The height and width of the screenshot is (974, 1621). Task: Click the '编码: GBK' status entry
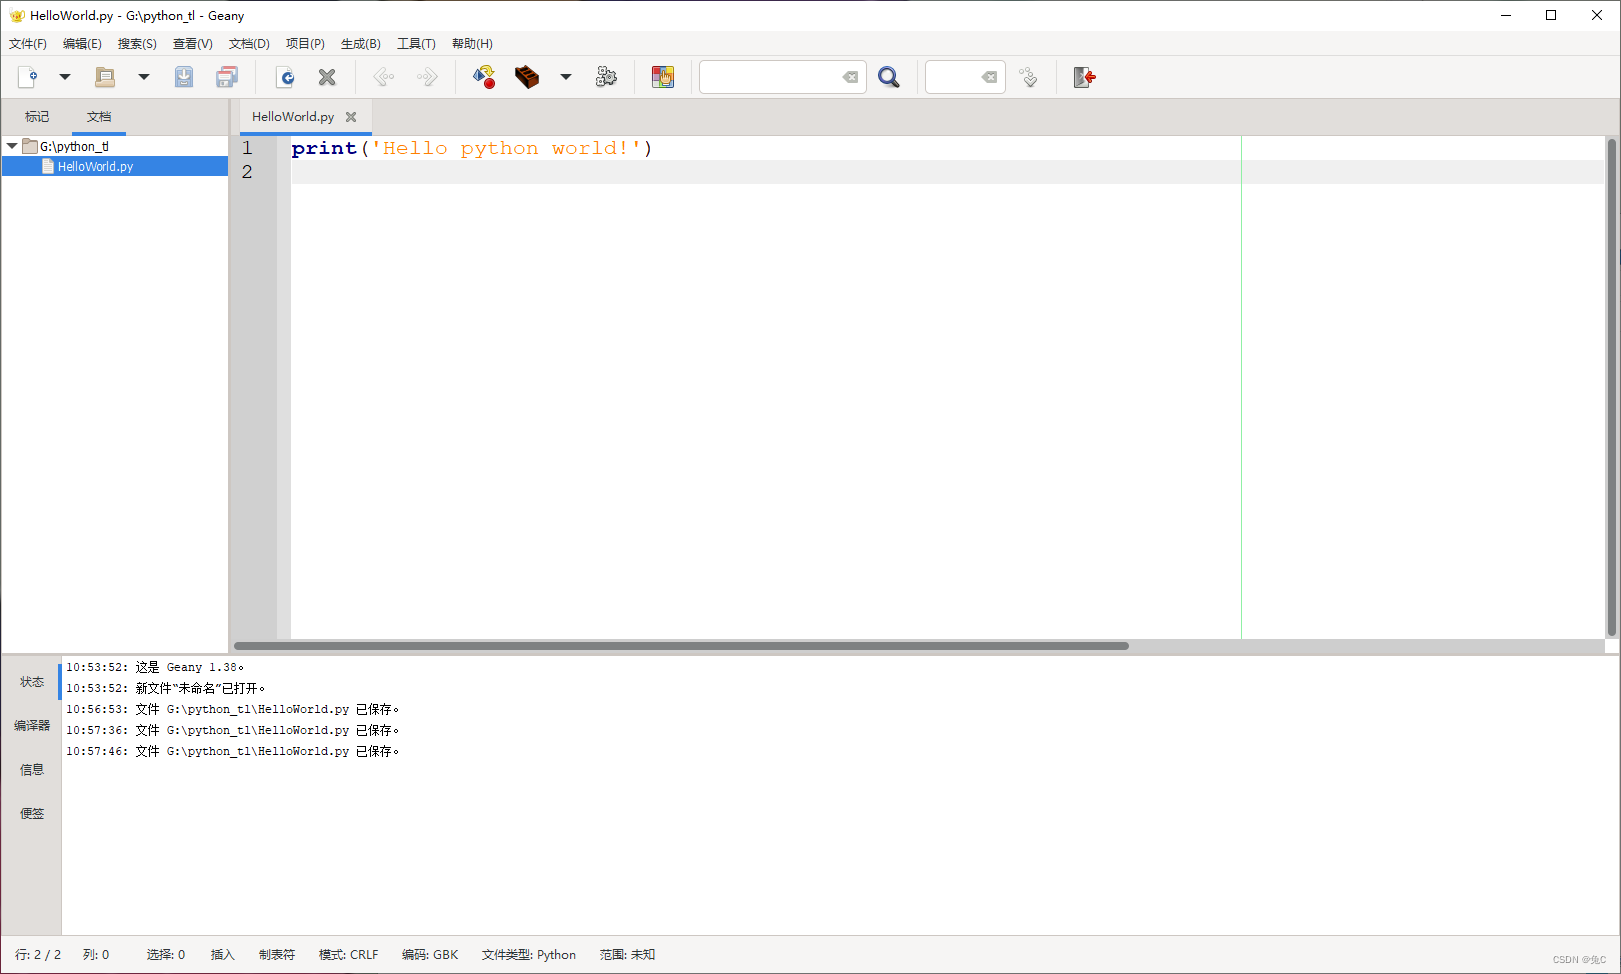point(430,955)
